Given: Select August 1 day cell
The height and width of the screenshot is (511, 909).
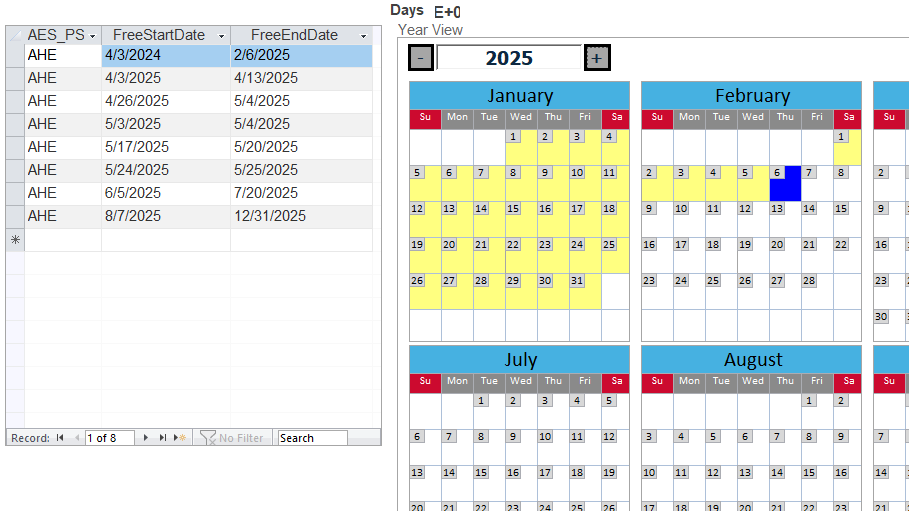Looking at the screenshot, I should point(817,411).
